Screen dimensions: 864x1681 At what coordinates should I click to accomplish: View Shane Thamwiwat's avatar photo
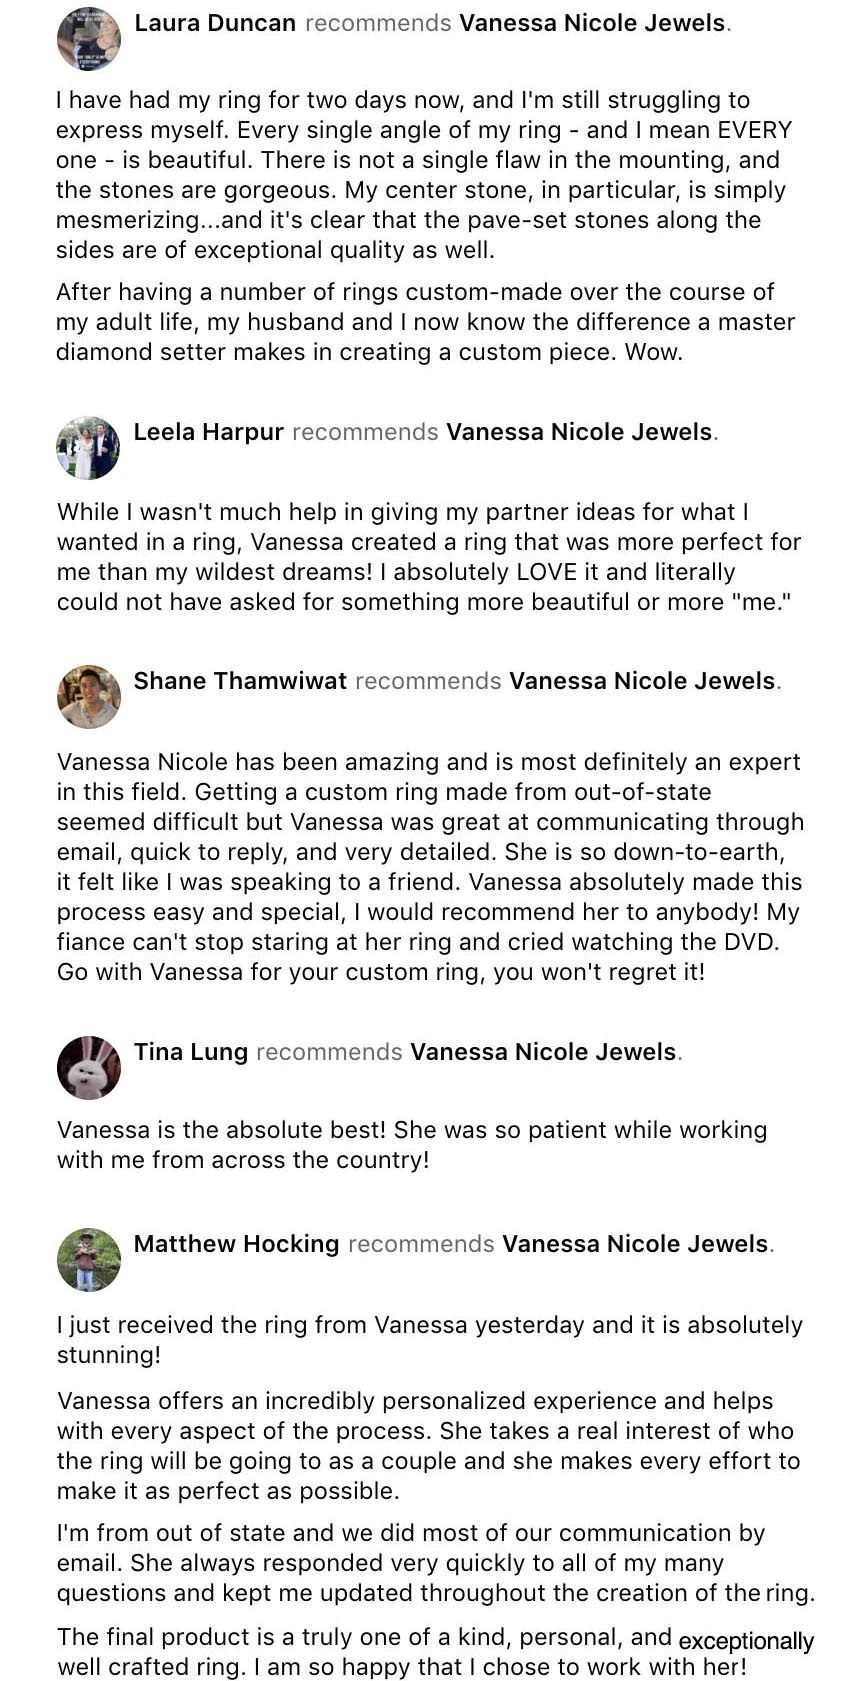click(x=89, y=696)
